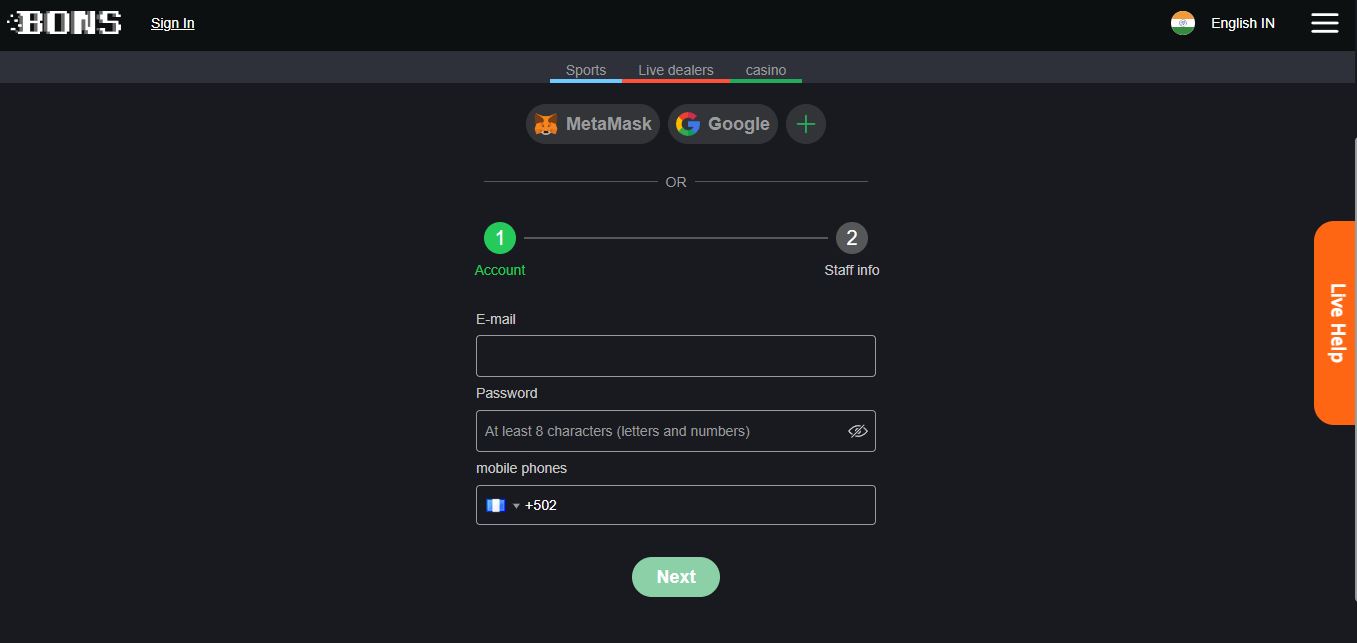Click the step 1 Account circle
This screenshot has width=1357, height=643.
[500, 238]
